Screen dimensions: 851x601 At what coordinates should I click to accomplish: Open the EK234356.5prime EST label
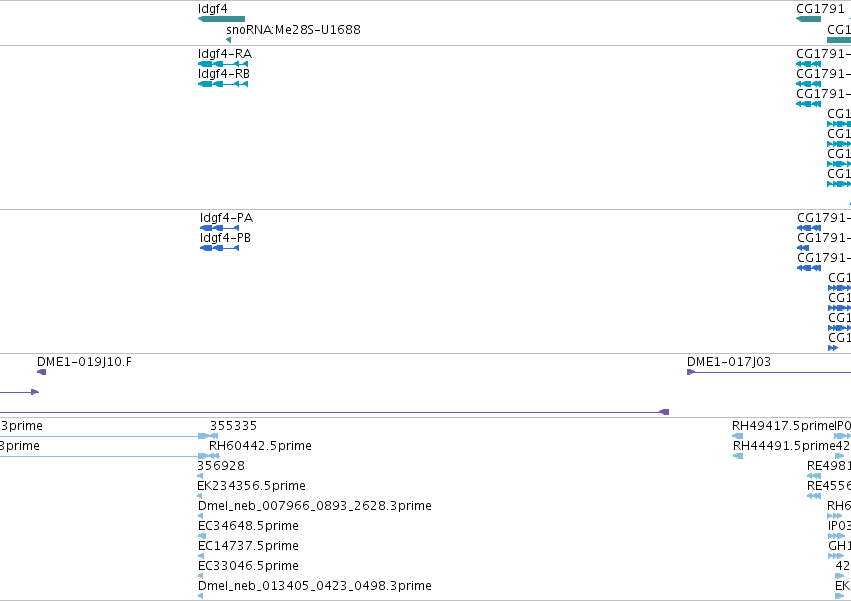tap(251, 486)
